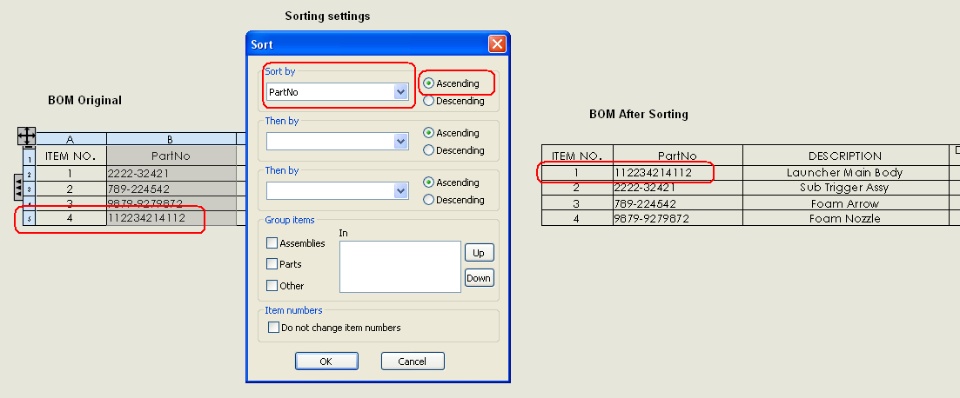Click the table move handle icon
The height and width of the screenshot is (398, 960).
[27, 136]
